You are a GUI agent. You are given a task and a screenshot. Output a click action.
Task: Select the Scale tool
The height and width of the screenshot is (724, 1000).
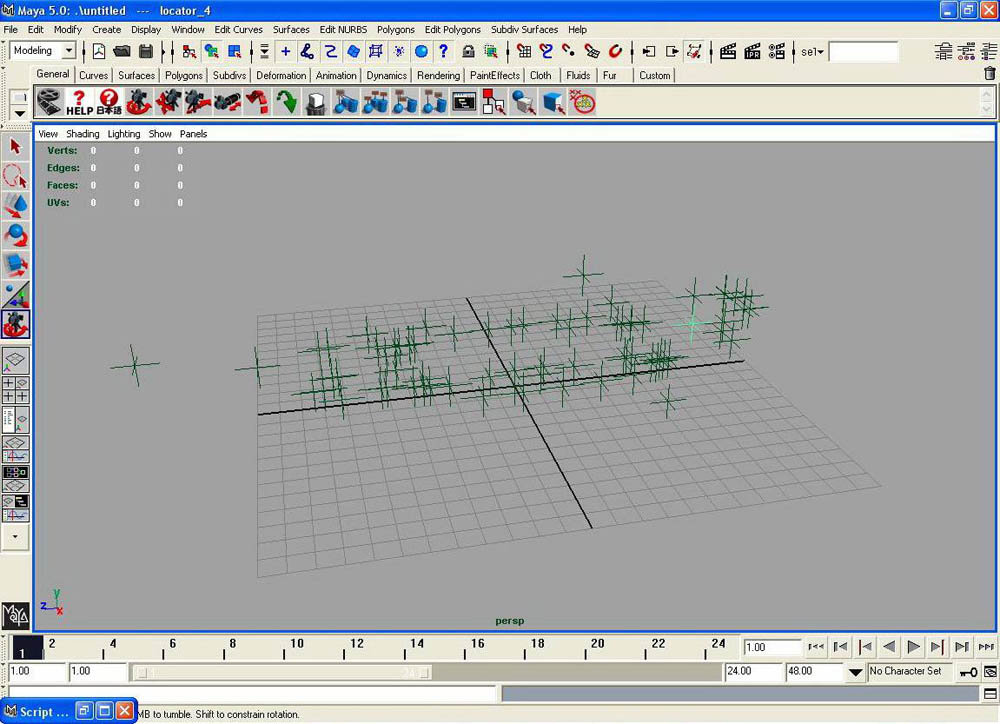[x=15, y=265]
